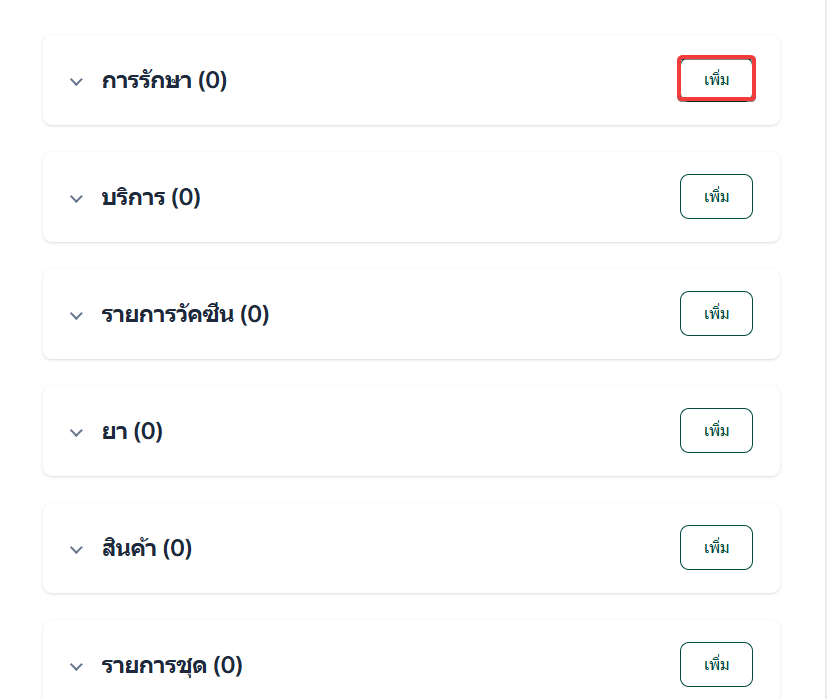Select the สินค้า section title
Viewport: 827px width, 699px height.
click(x=130, y=549)
